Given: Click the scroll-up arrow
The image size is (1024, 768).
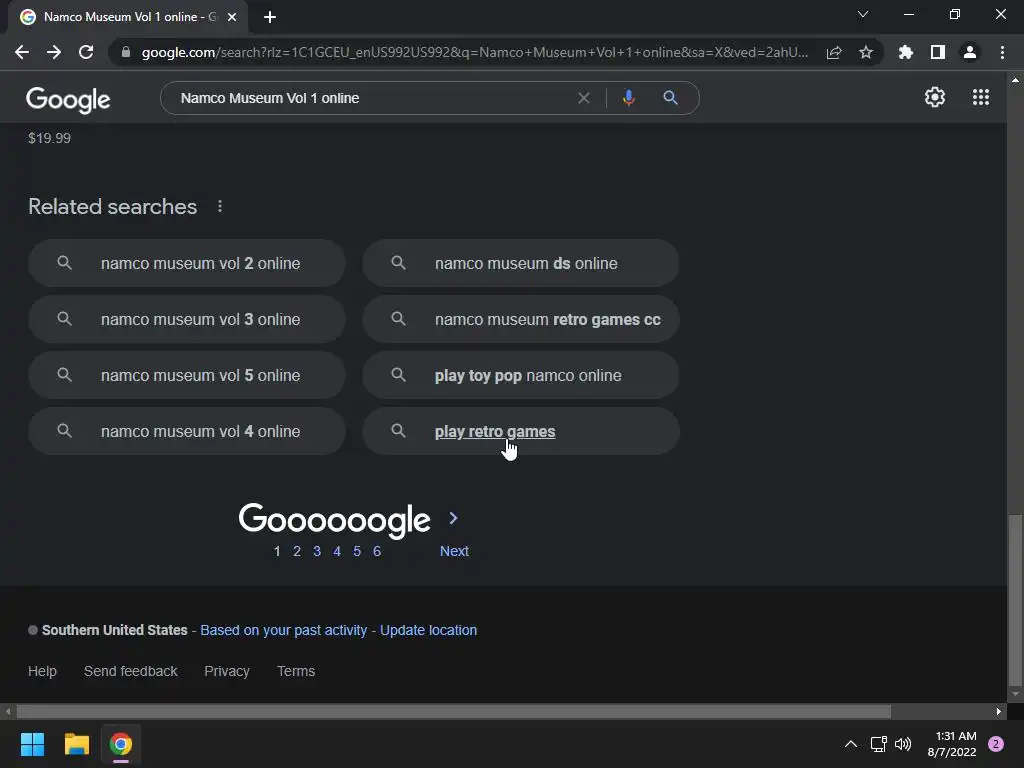Looking at the screenshot, I should pyautogui.click(x=1015, y=80).
